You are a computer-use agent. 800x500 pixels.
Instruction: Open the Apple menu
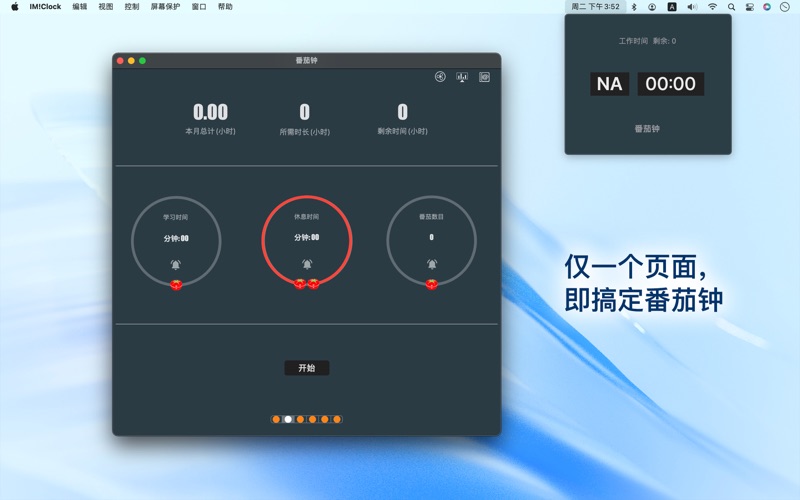(x=15, y=7)
